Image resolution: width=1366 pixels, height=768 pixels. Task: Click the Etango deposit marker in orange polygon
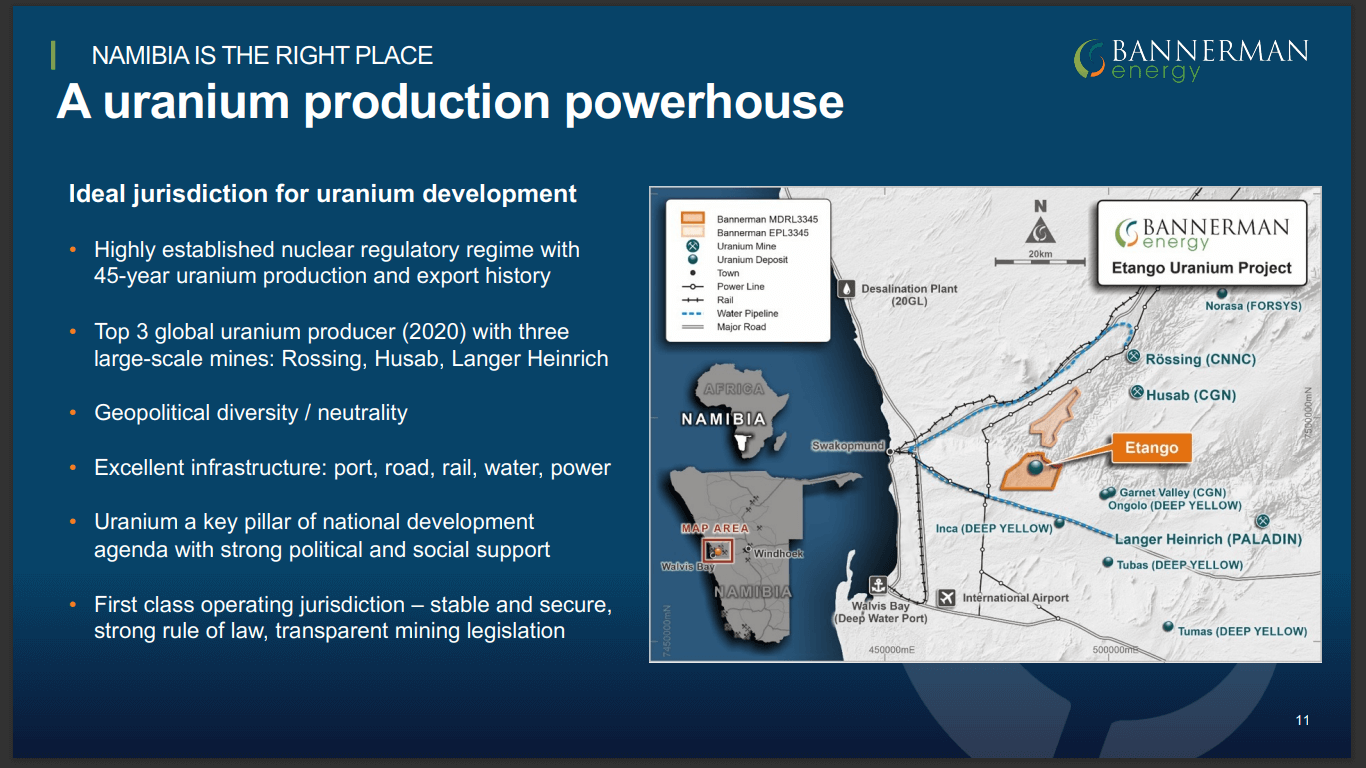coord(1033,466)
